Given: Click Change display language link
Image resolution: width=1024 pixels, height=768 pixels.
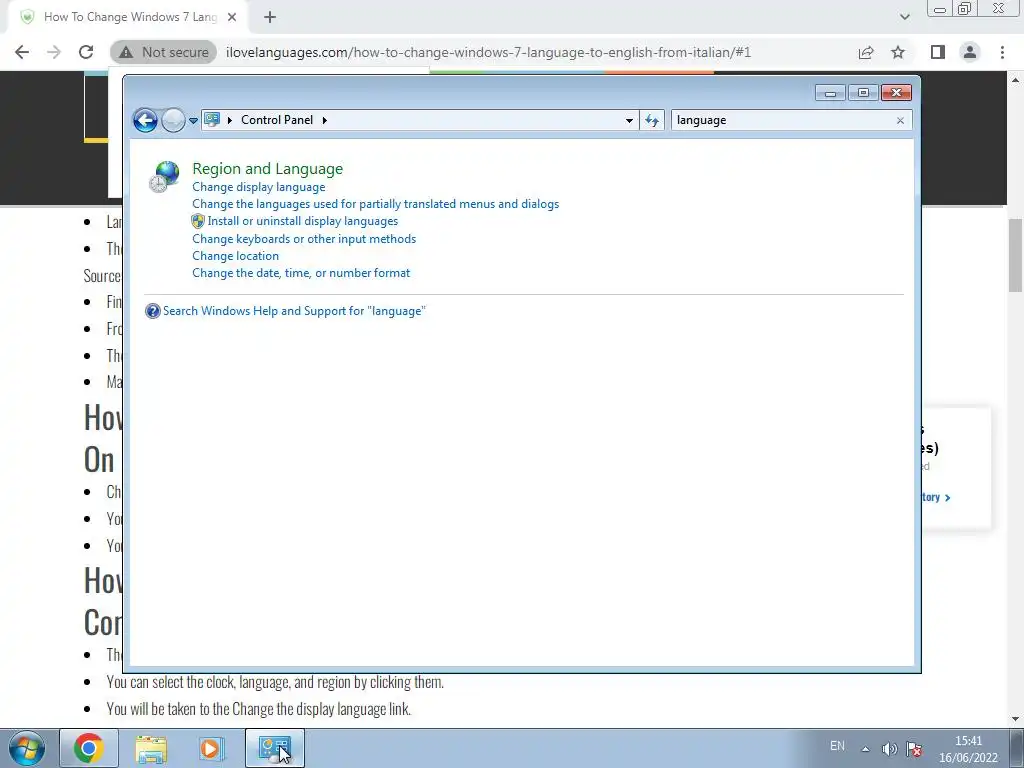Looking at the screenshot, I should click(x=259, y=187).
